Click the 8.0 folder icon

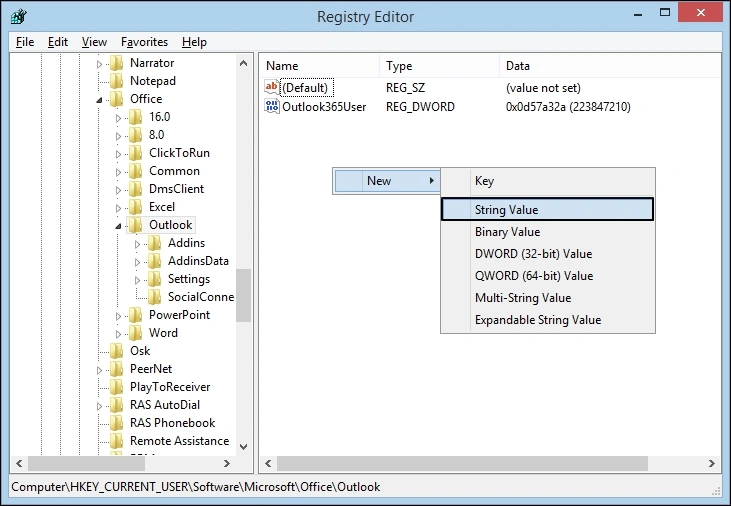[x=135, y=135]
